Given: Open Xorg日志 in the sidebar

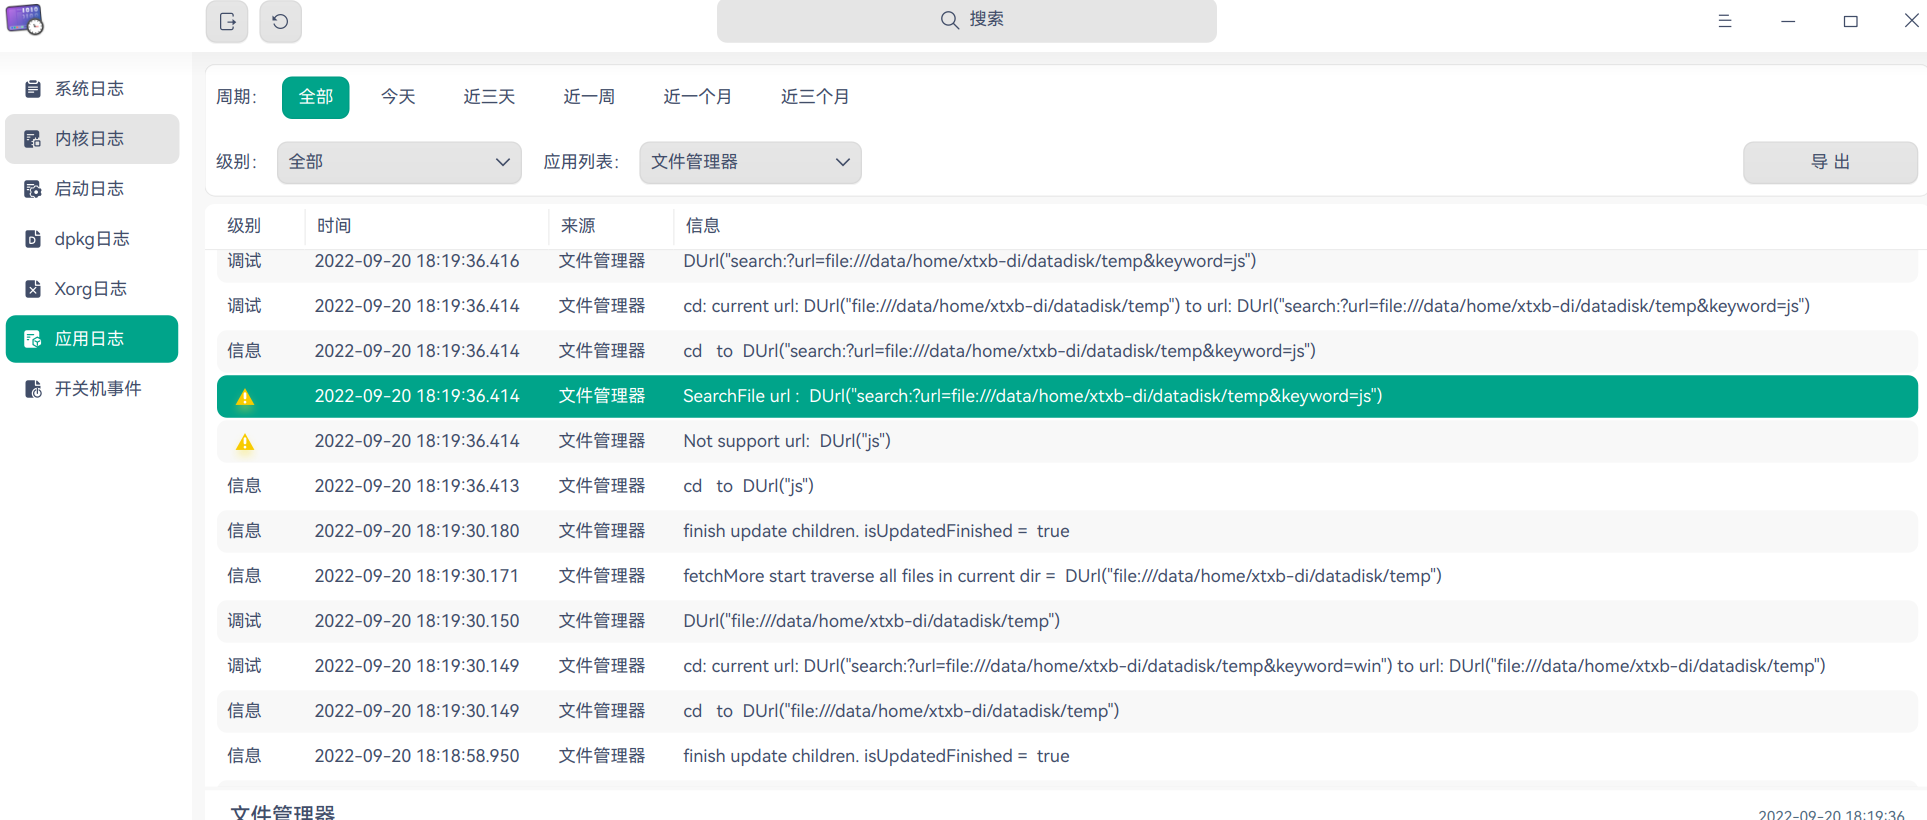Looking at the screenshot, I should (92, 289).
